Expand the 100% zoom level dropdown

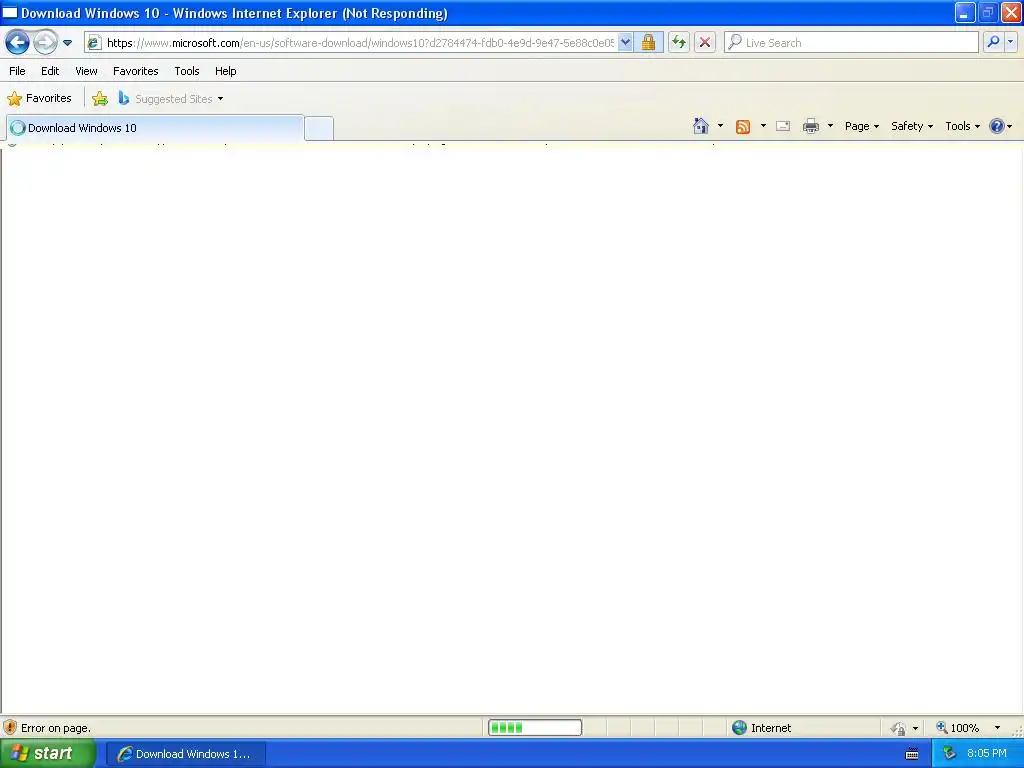(x=997, y=728)
